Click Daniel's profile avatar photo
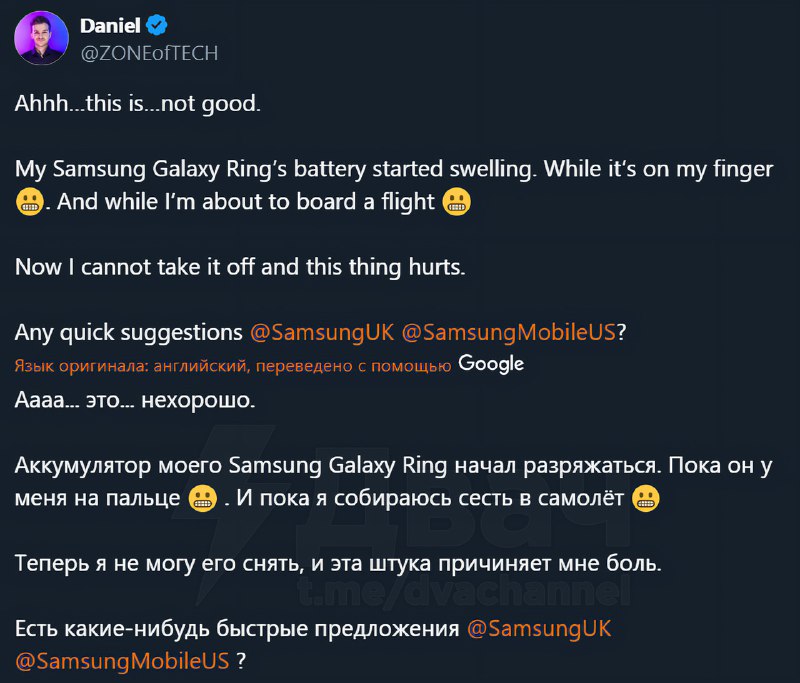Viewport: 800px width, 683px height. pyautogui.click(x=41, y=40)
